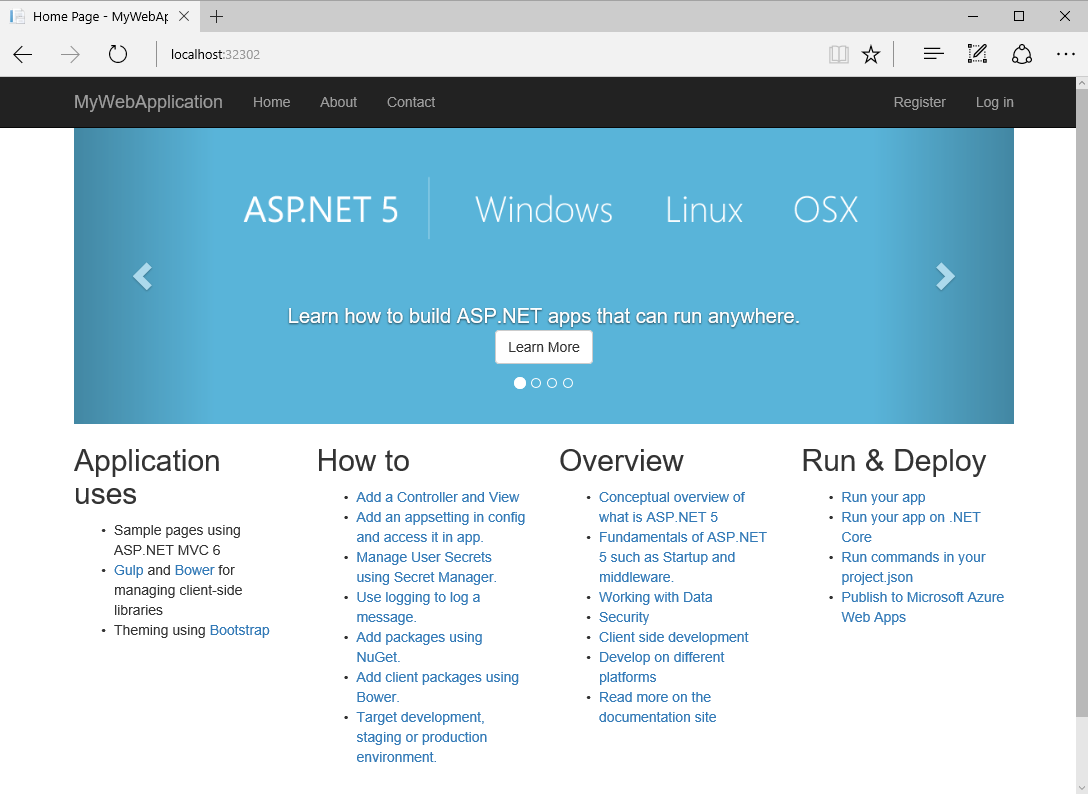Select the fourth carousel indicator dot

pos(568,383)
